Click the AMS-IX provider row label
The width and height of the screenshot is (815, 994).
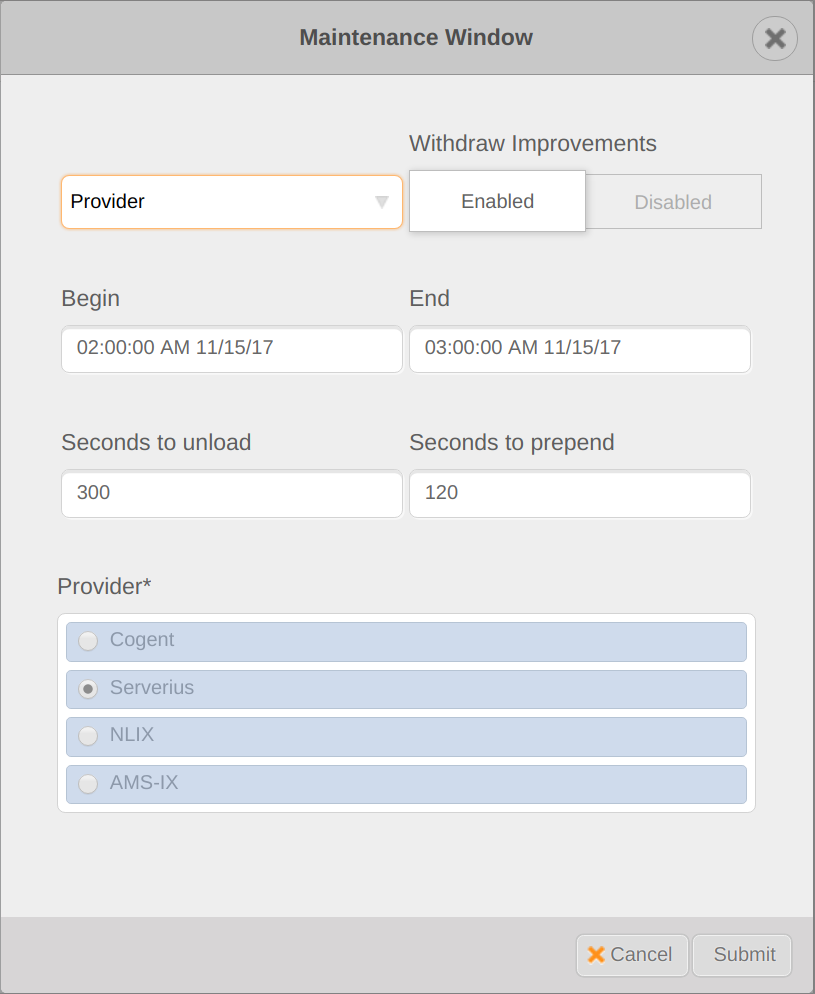[x=144, y=783]
